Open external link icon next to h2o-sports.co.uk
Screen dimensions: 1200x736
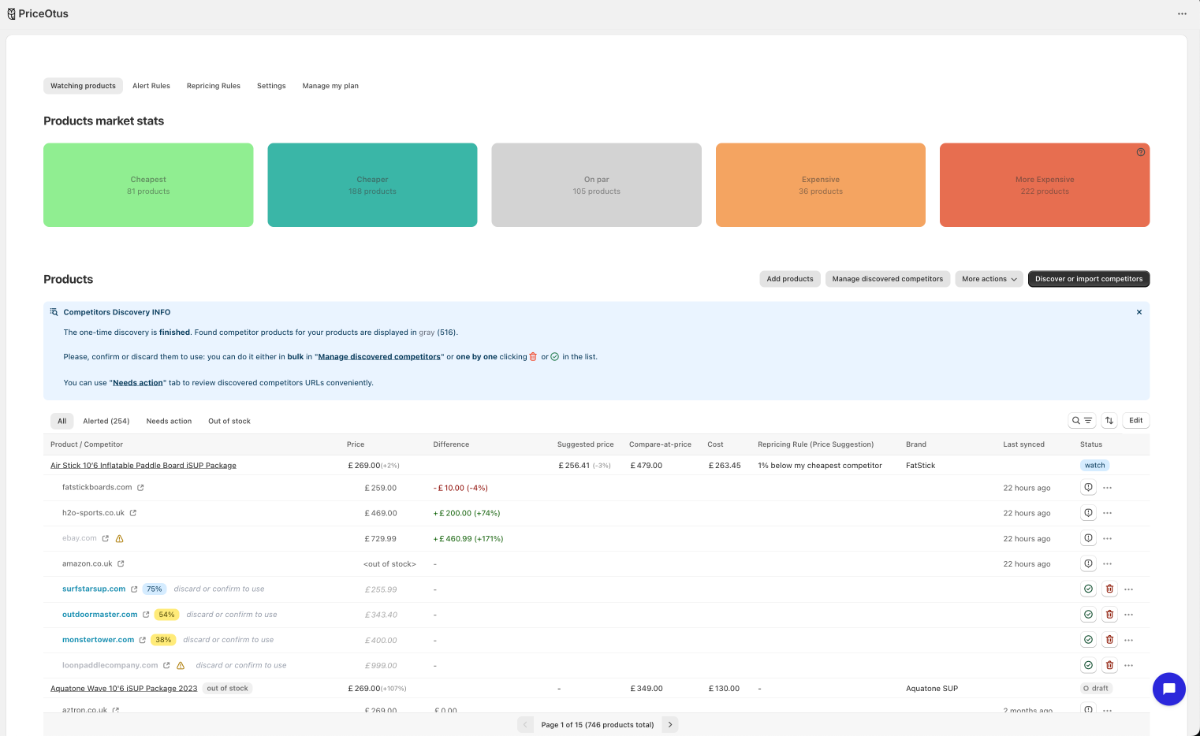pyautogui.click(x=133, y=513)
